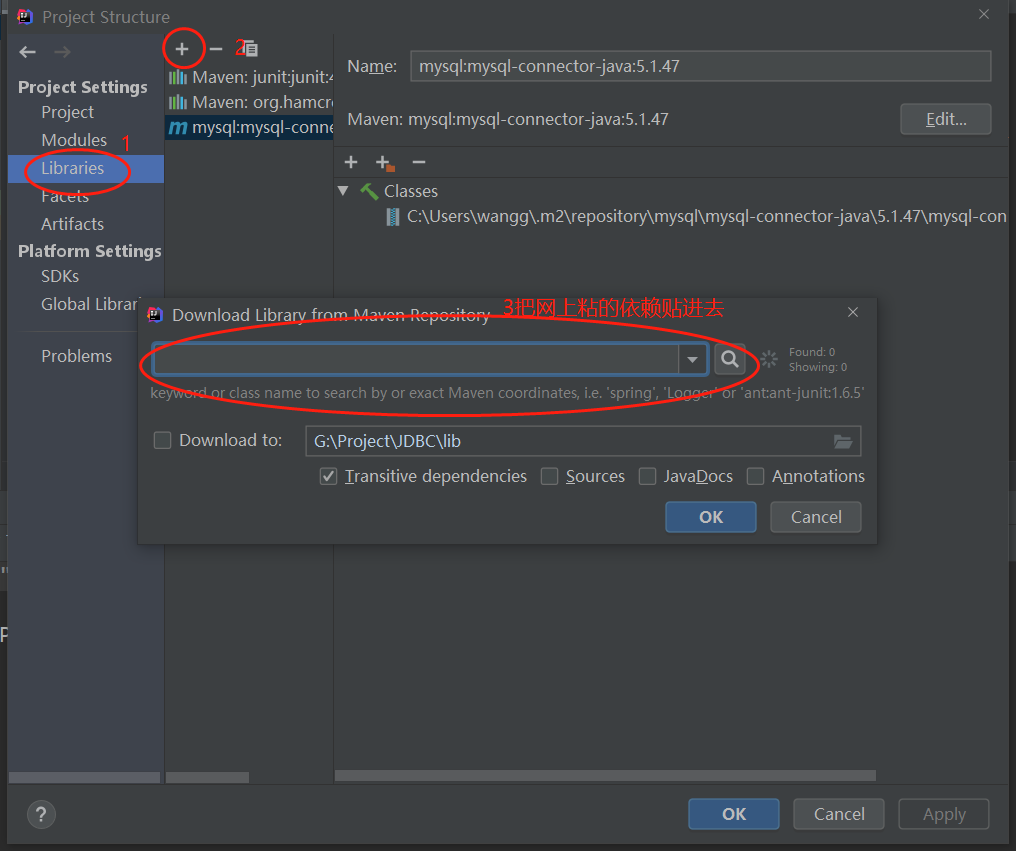
Task: Click the Apply button
Action: pyautogui.click(x=943, y=814)
